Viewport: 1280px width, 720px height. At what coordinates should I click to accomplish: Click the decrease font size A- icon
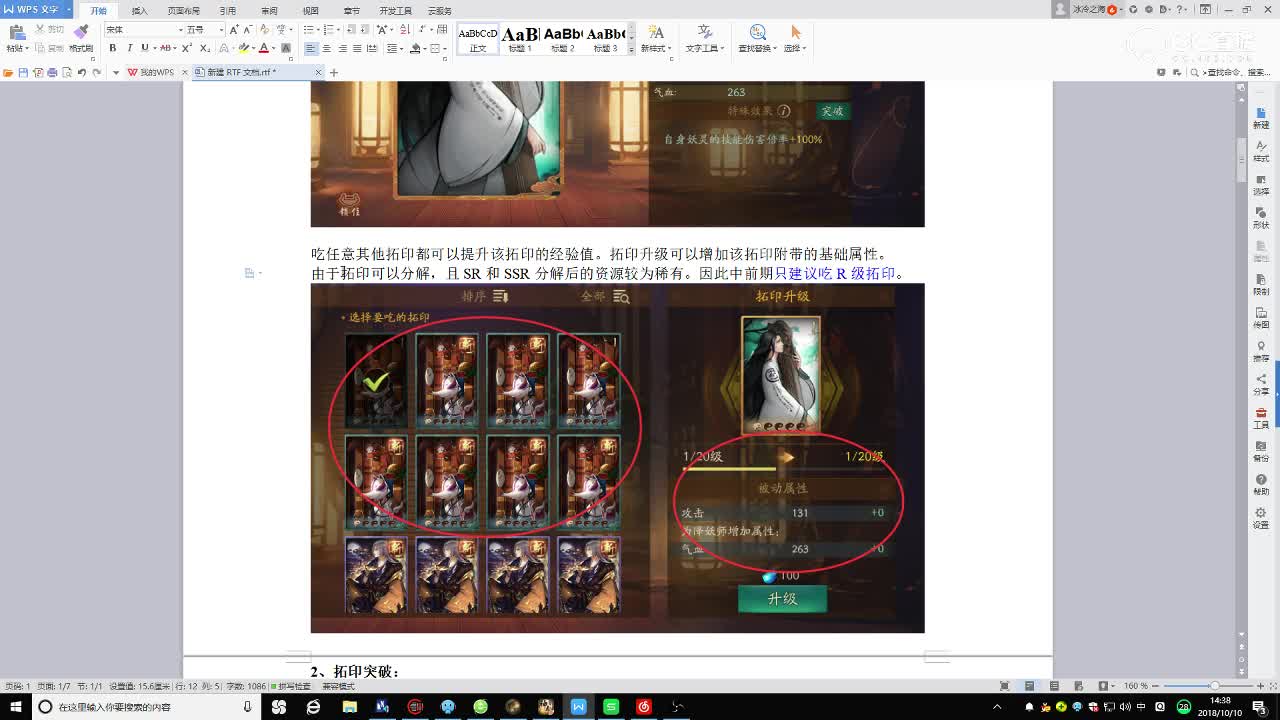[248, 30]
